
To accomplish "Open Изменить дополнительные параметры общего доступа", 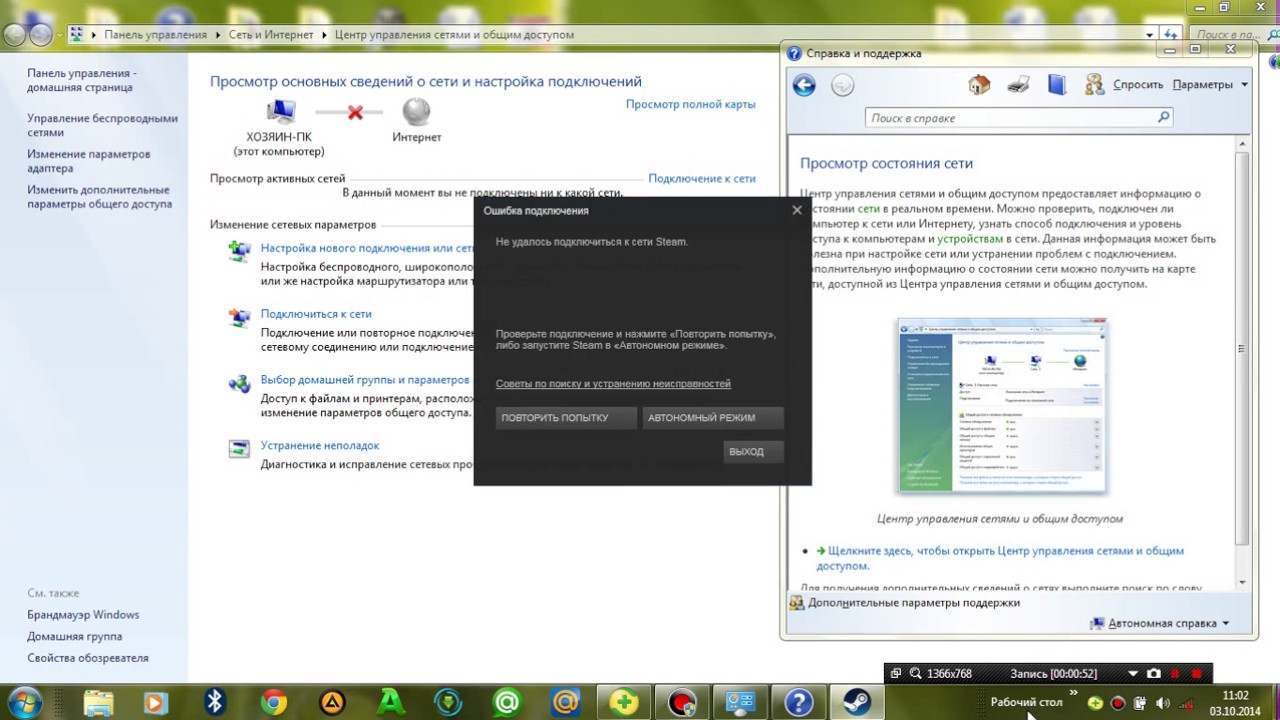I will (99, 197).
